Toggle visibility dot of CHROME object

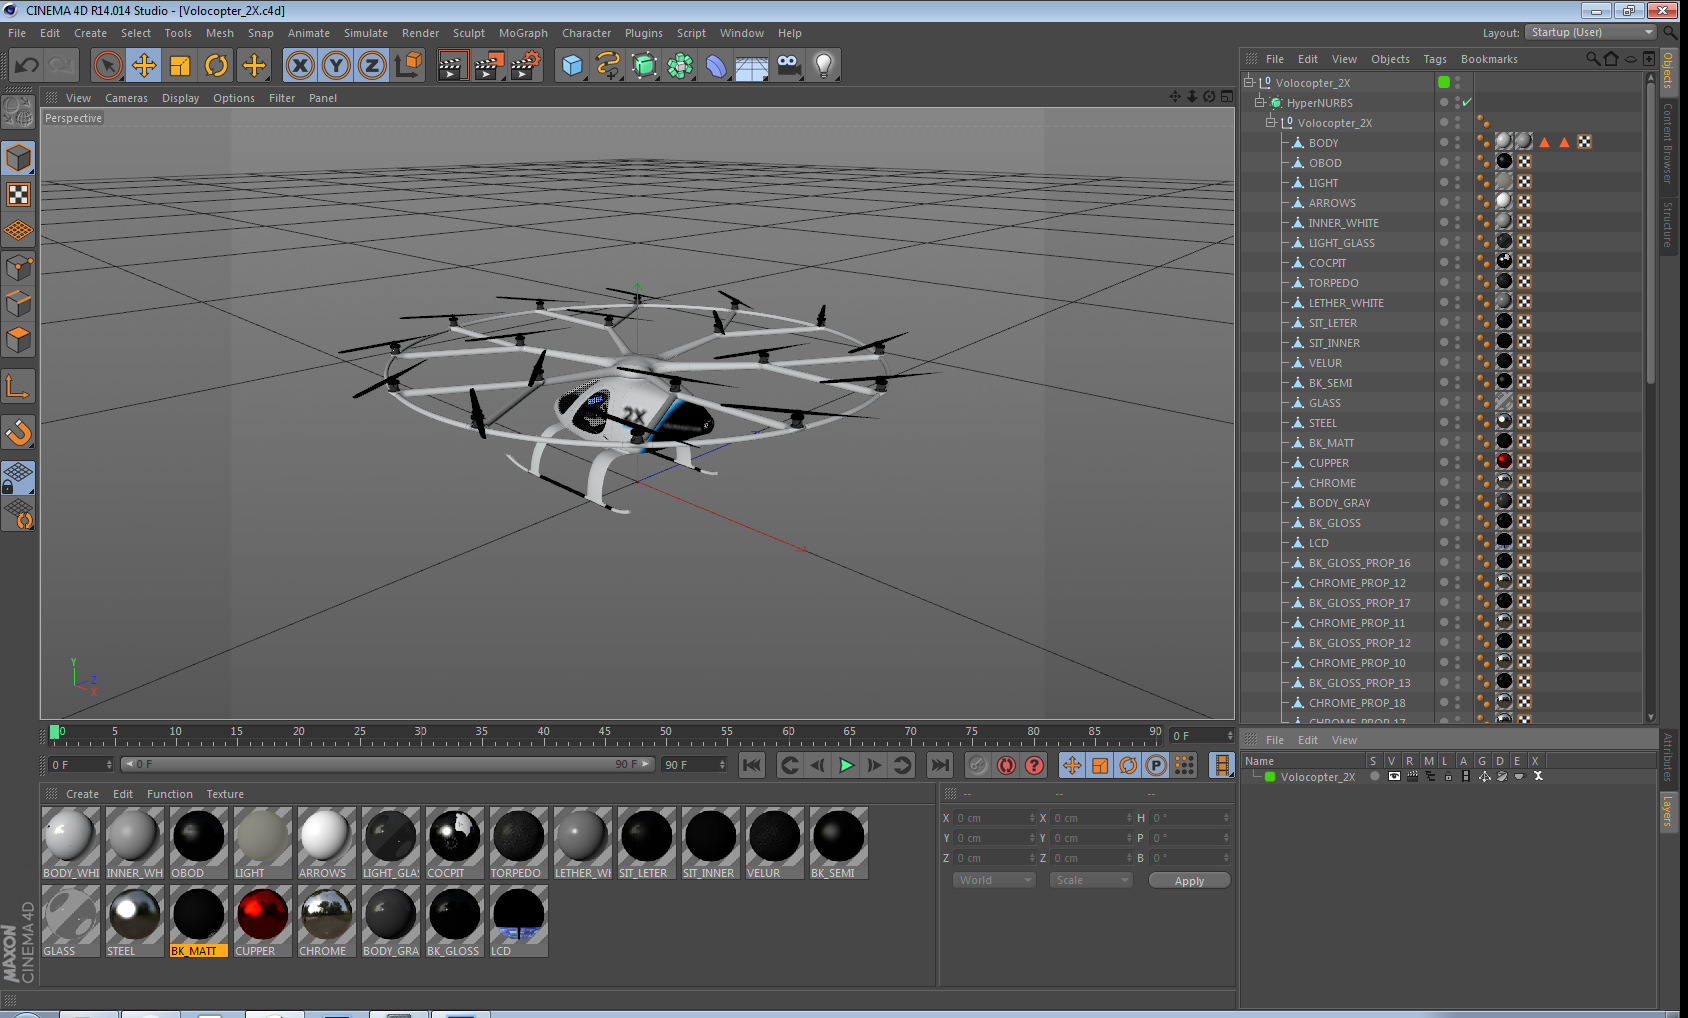1444,481
